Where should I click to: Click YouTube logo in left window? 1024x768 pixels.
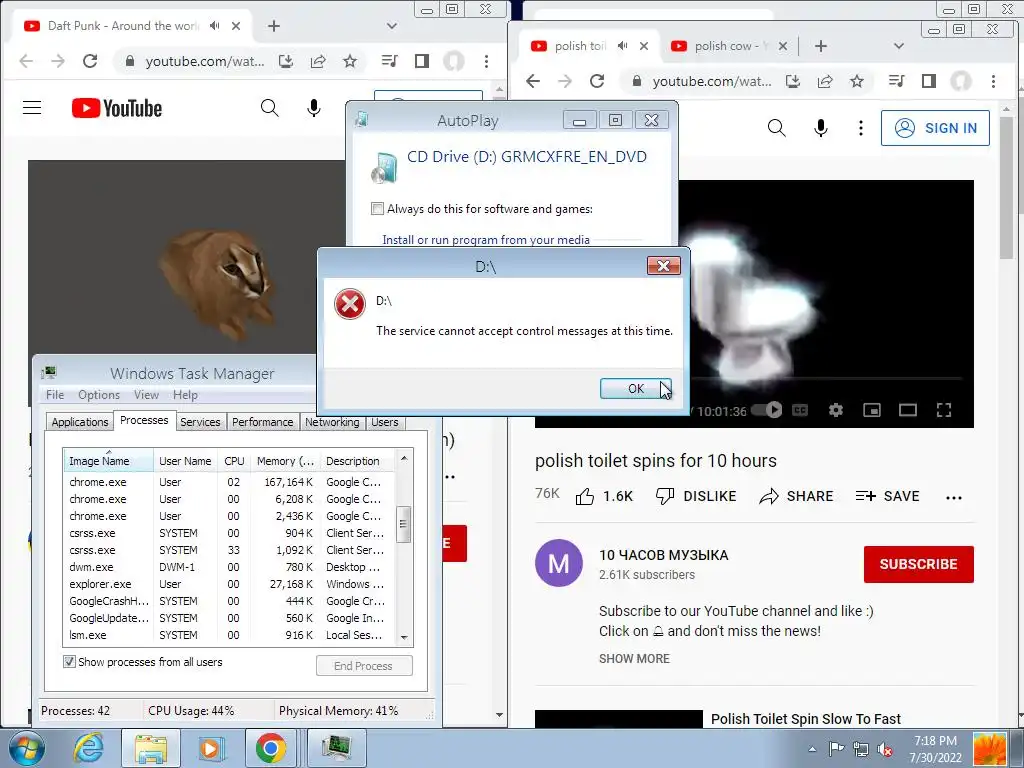[x=117, y=108]
